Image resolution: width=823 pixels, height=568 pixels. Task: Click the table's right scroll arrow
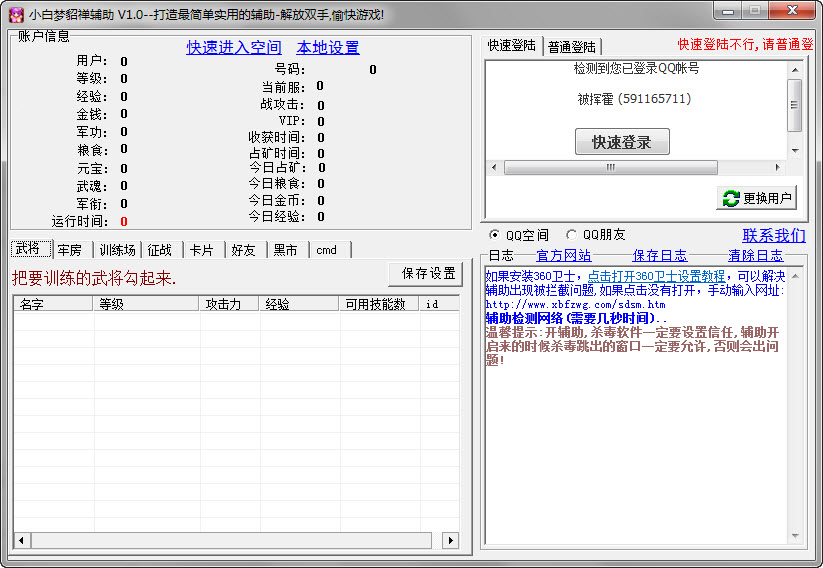[450, 540]
